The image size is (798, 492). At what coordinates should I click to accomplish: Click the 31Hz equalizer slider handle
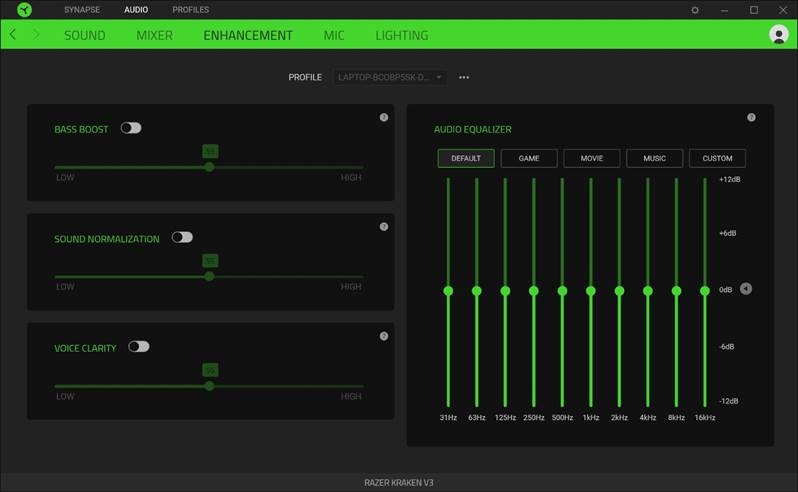[448, 291]
